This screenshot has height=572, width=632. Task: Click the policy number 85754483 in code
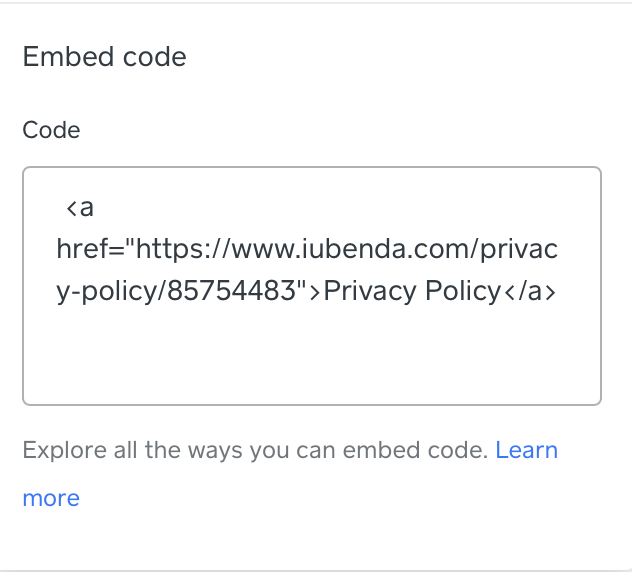[x=238, y=290]
